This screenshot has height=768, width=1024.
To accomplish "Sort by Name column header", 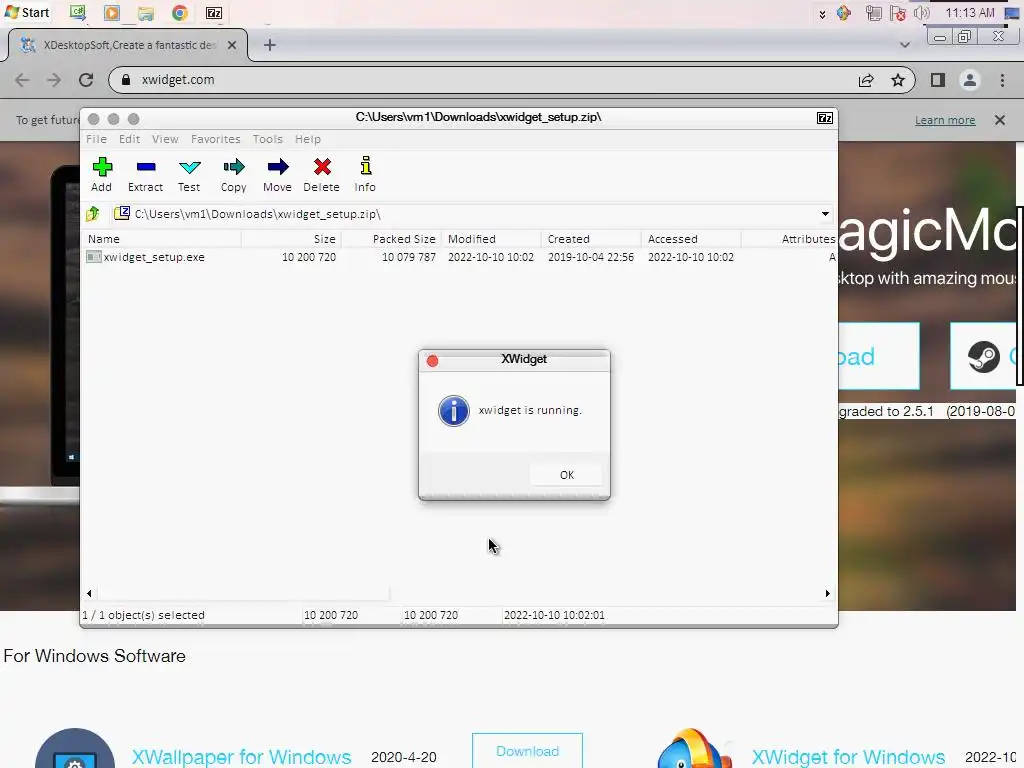I will coord(163,239).
